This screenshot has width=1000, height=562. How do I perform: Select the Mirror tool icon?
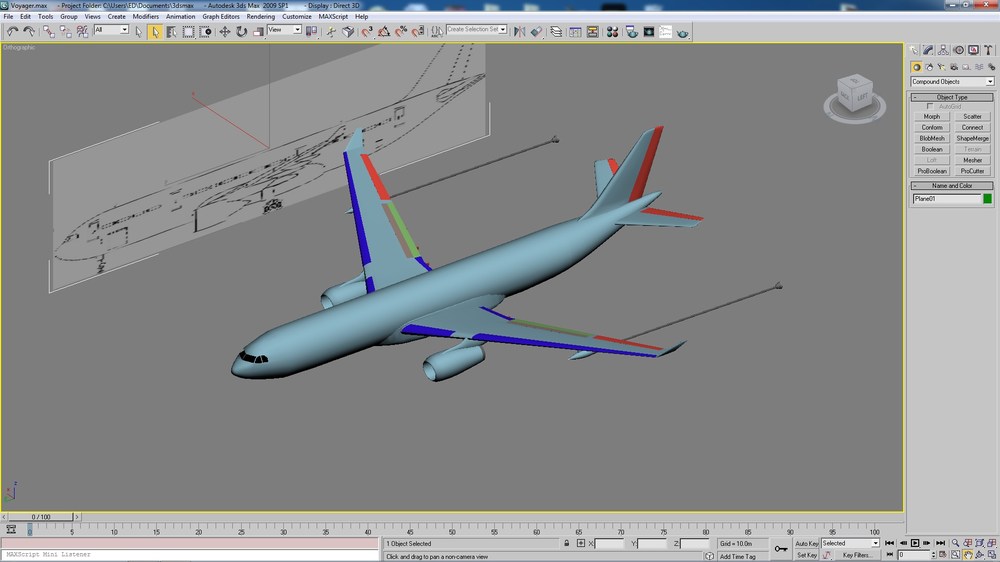coord(519,31)
